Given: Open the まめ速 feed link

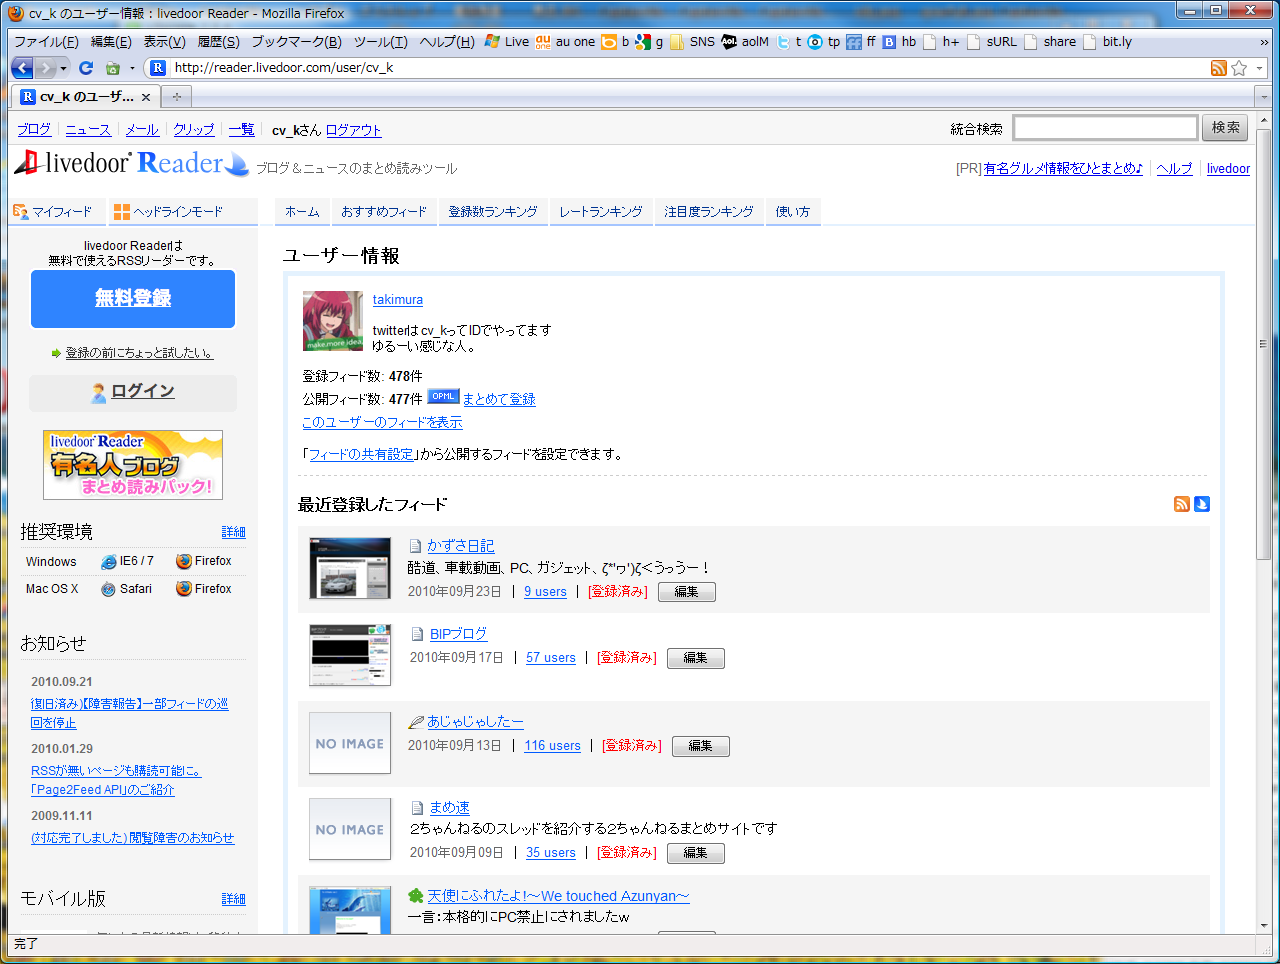Looking at the screenshot, I should pos(449,808).
